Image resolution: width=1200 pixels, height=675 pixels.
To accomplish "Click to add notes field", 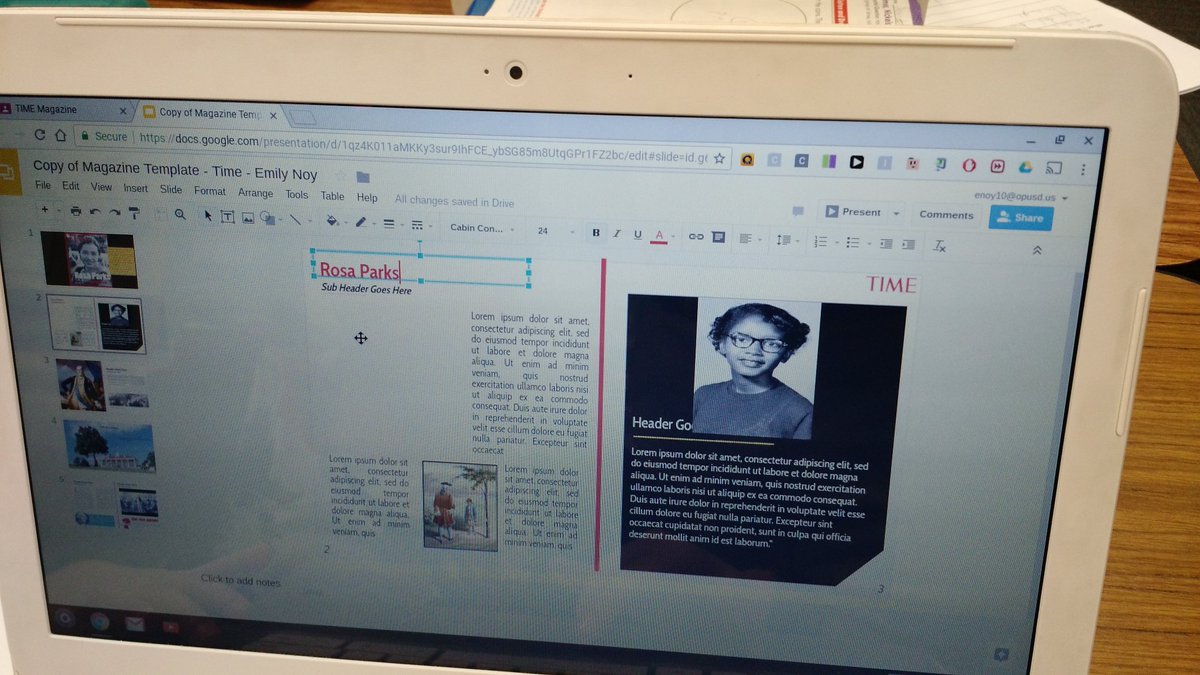I will 241,581.
